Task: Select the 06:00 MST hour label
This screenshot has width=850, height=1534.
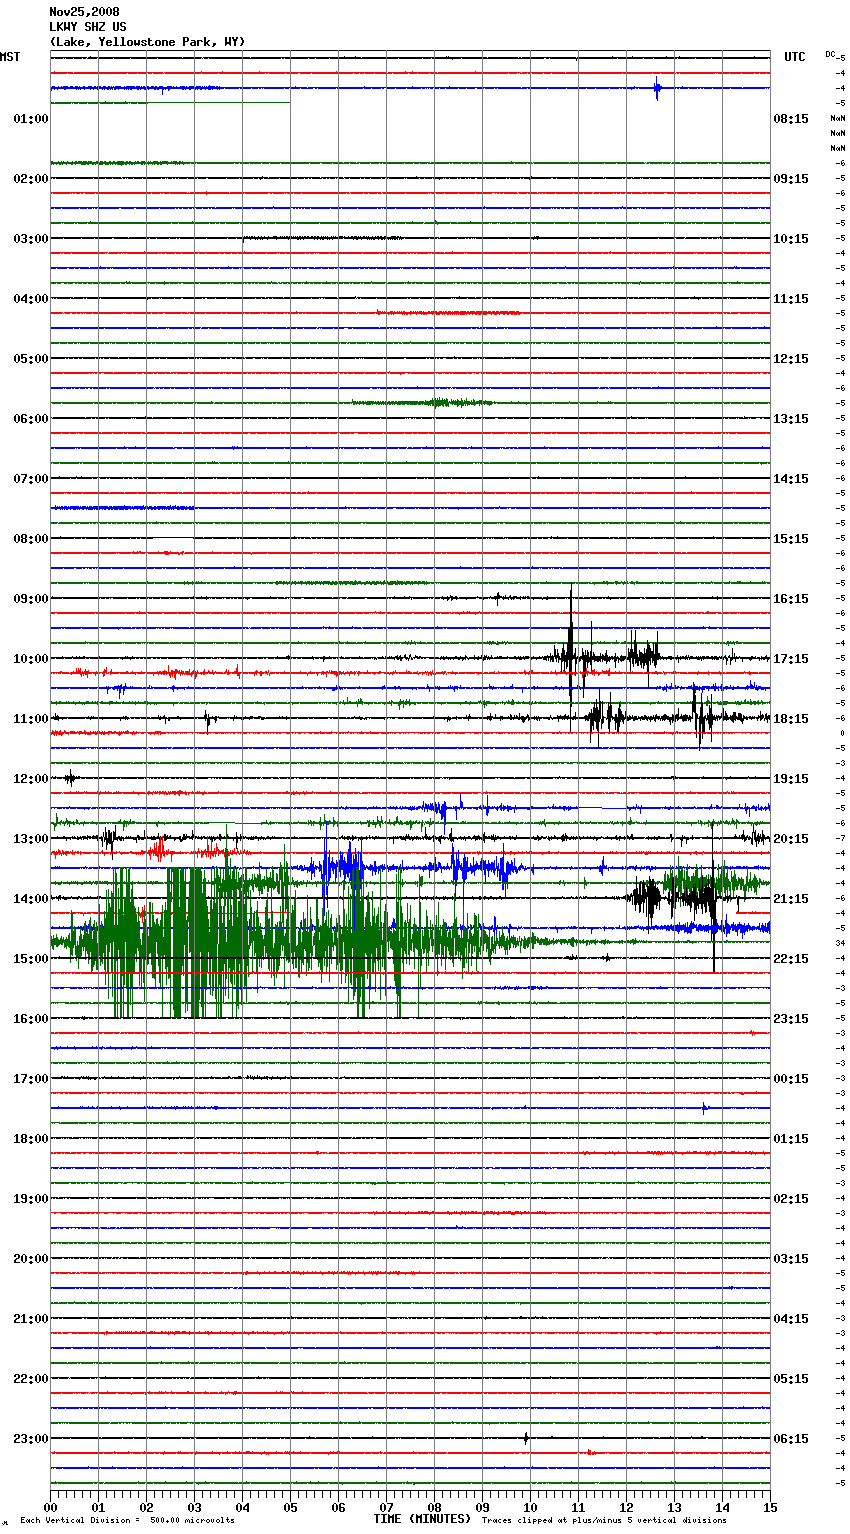Action: [31, 419]
